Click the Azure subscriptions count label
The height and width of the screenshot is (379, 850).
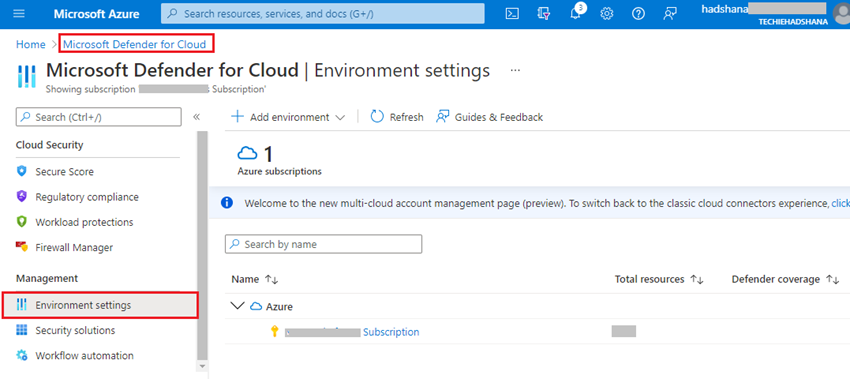[279, 171]
